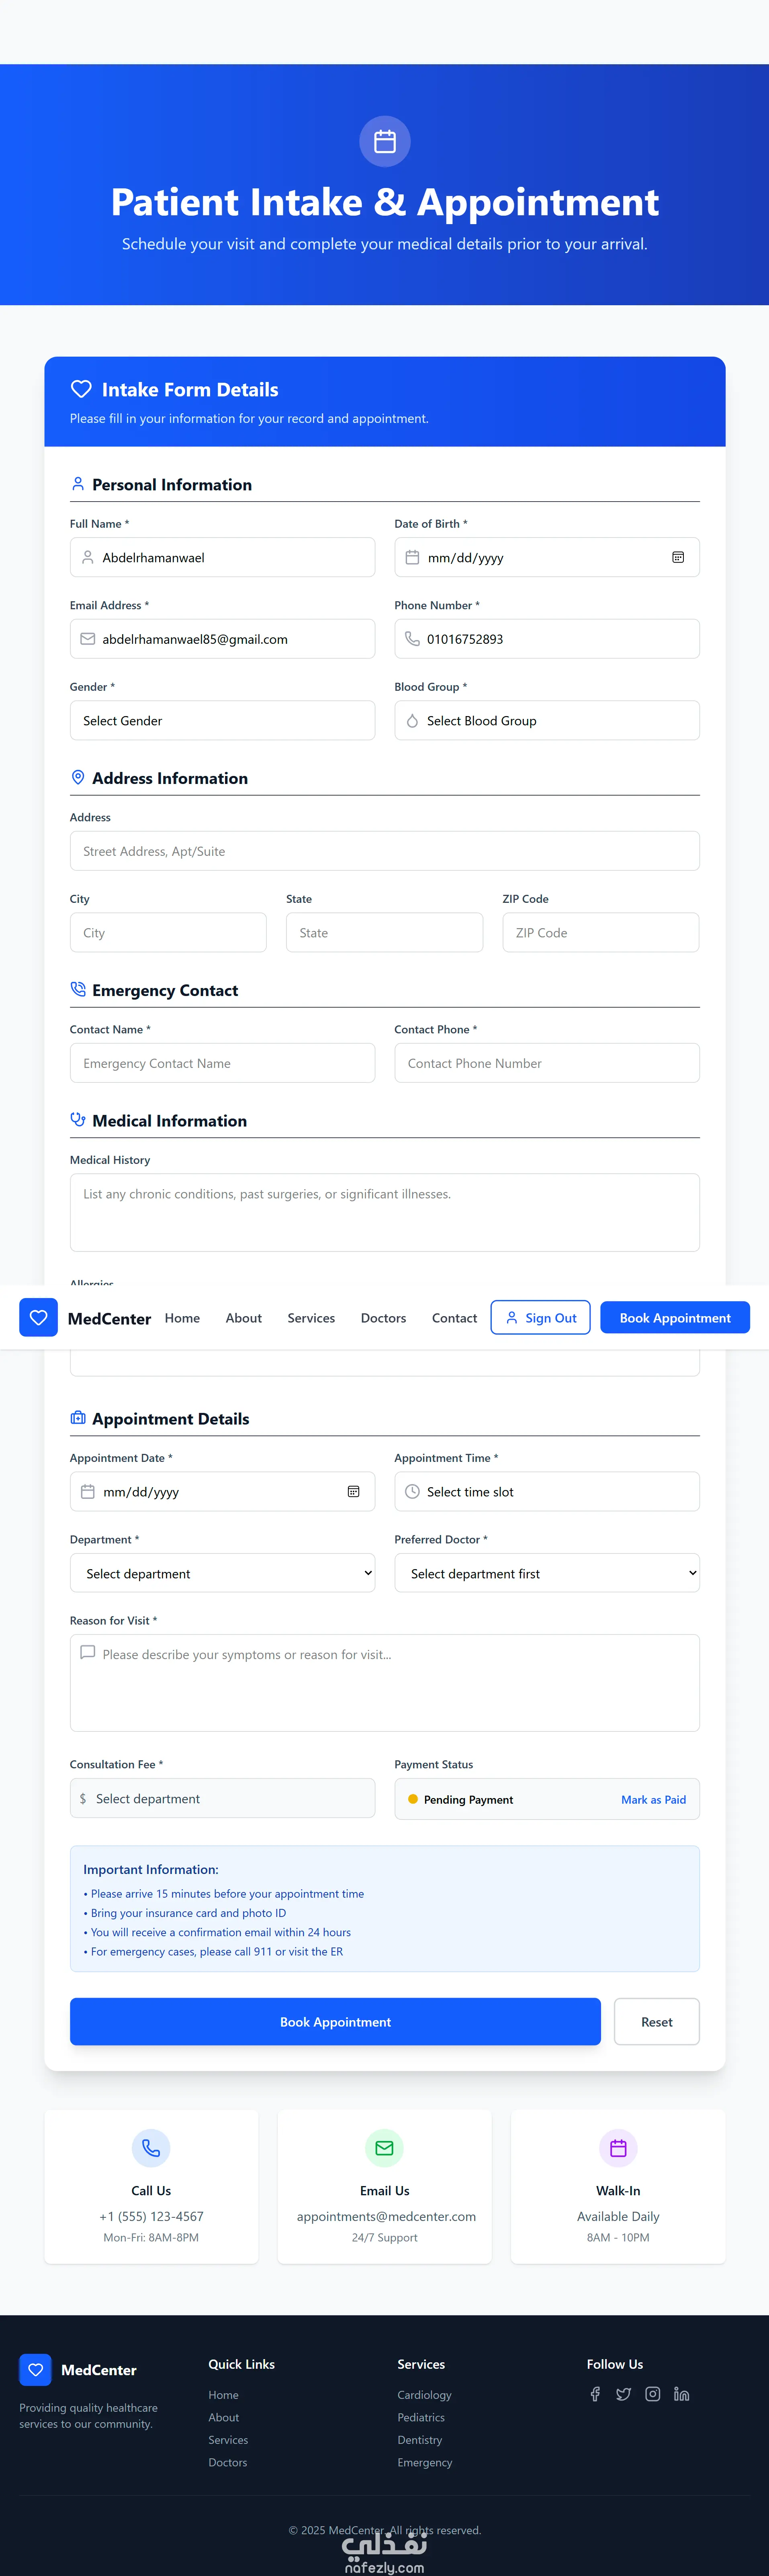
Task: Open the Select Blood Group dropdown
Action: coord(547,720)
